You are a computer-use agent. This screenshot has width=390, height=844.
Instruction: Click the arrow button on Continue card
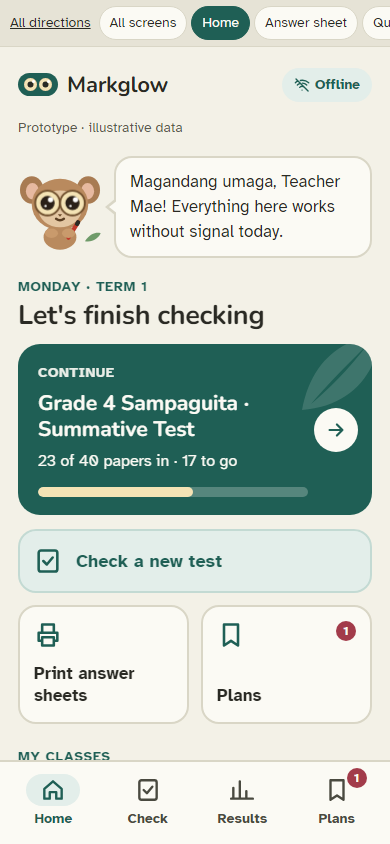click(336, 430)
